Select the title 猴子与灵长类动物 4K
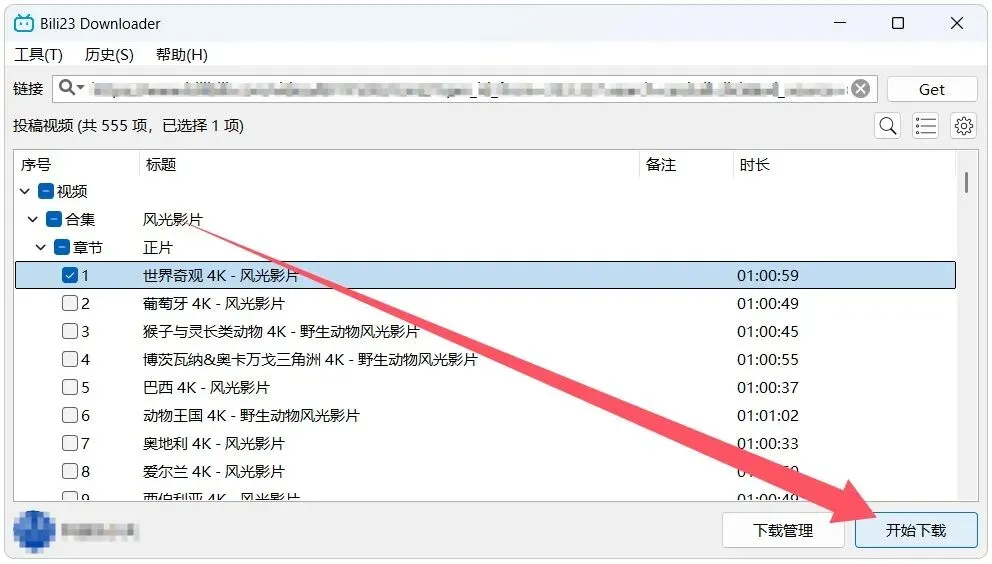This screenshot has width=992, height=564. [281, 331]
